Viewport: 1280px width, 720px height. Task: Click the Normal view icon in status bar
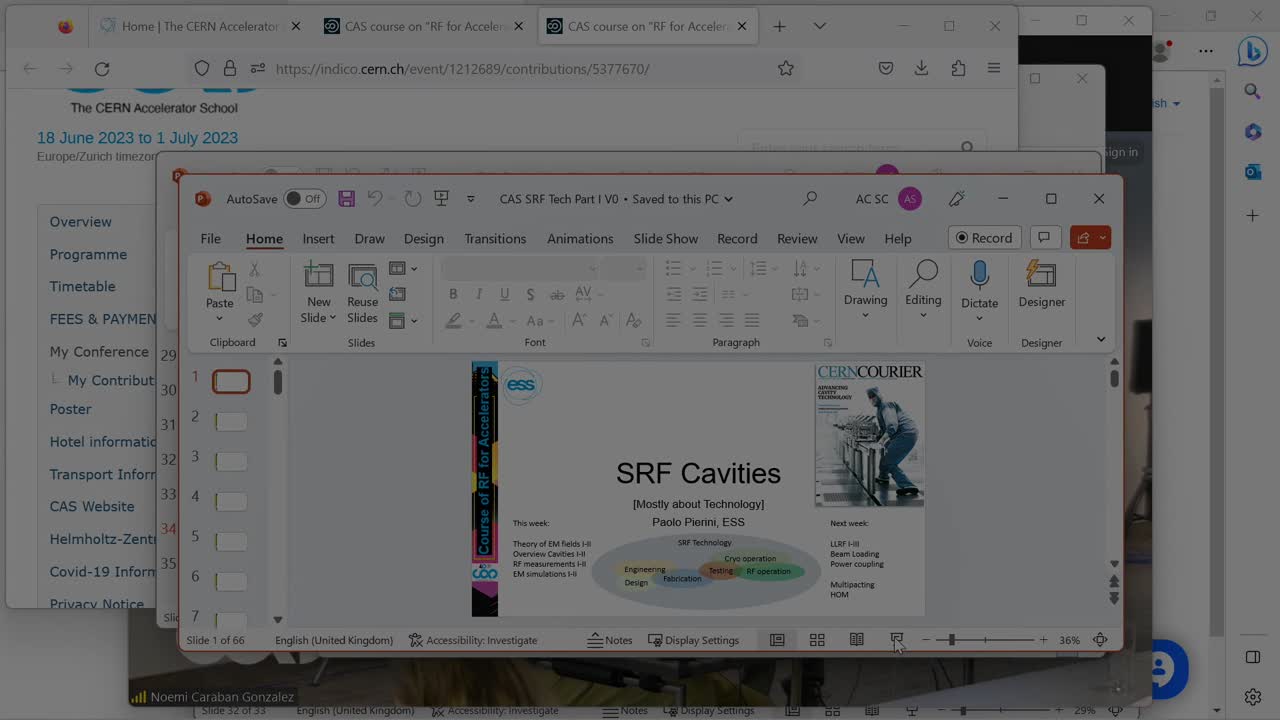coord(777,640)
